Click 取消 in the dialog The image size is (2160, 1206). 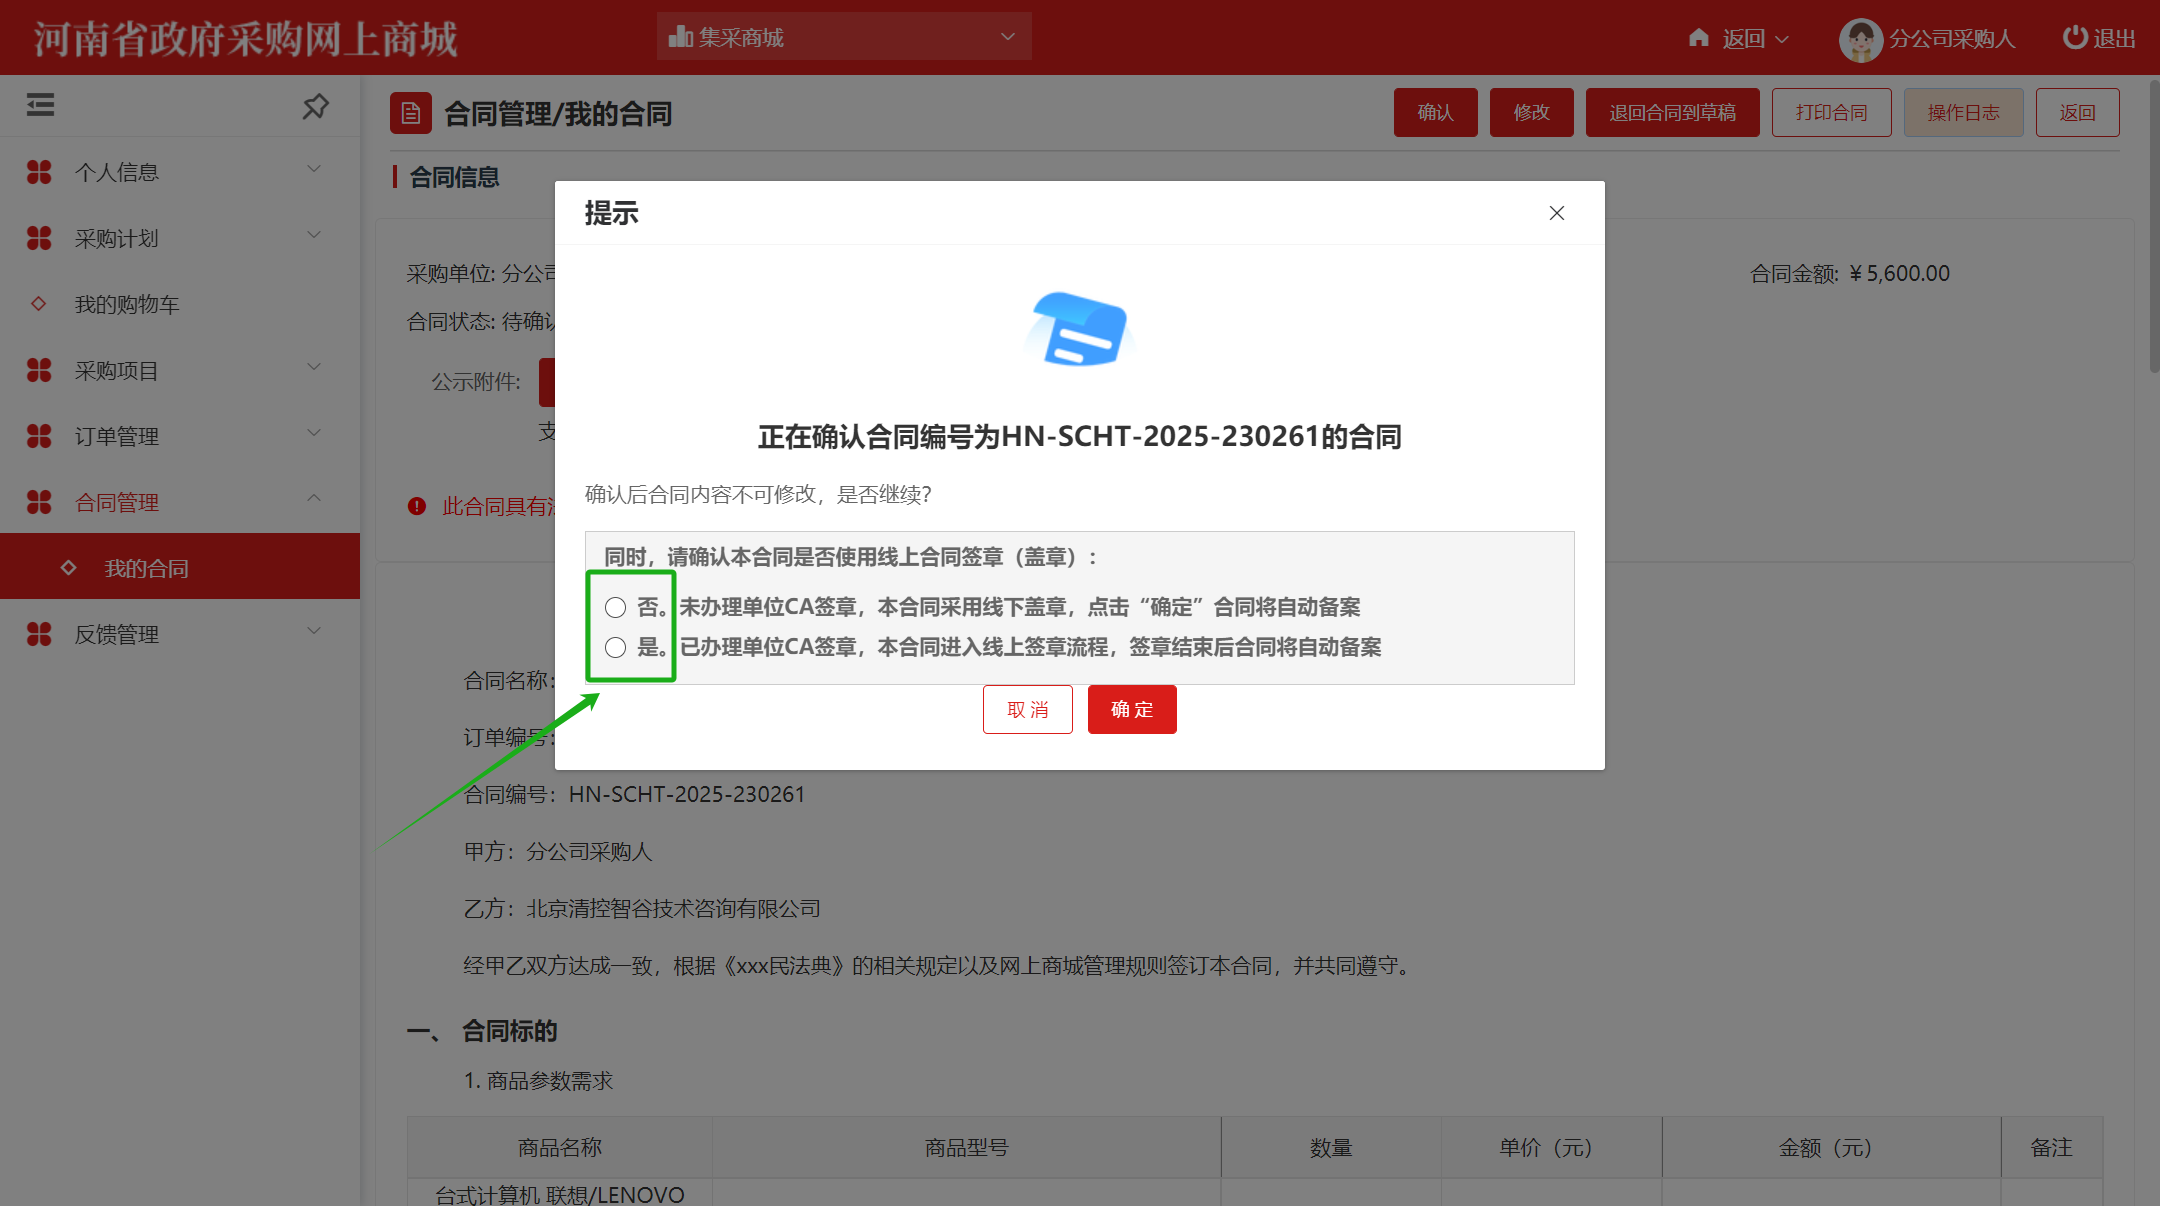point(1028,709)
